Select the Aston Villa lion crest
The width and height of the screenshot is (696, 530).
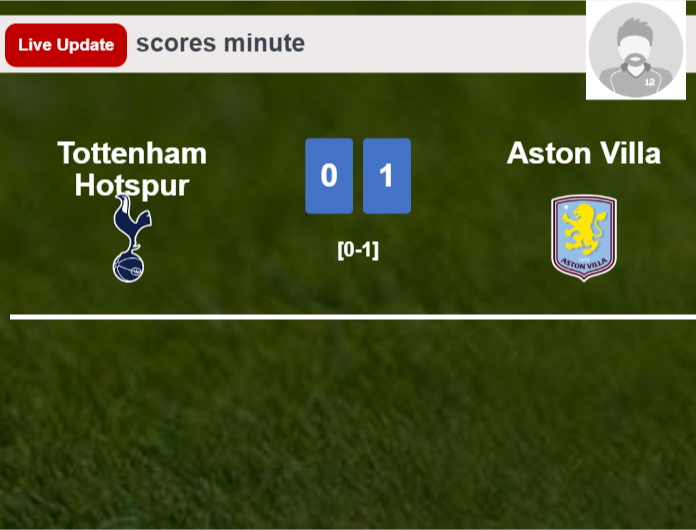[x=584, y=238]
